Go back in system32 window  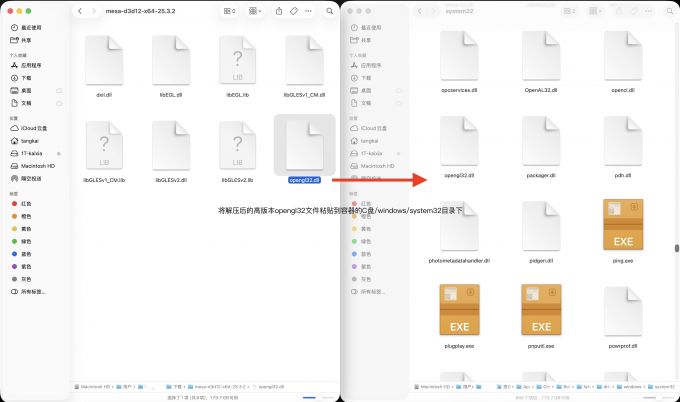pyautogui.click(x=420, y=11)
